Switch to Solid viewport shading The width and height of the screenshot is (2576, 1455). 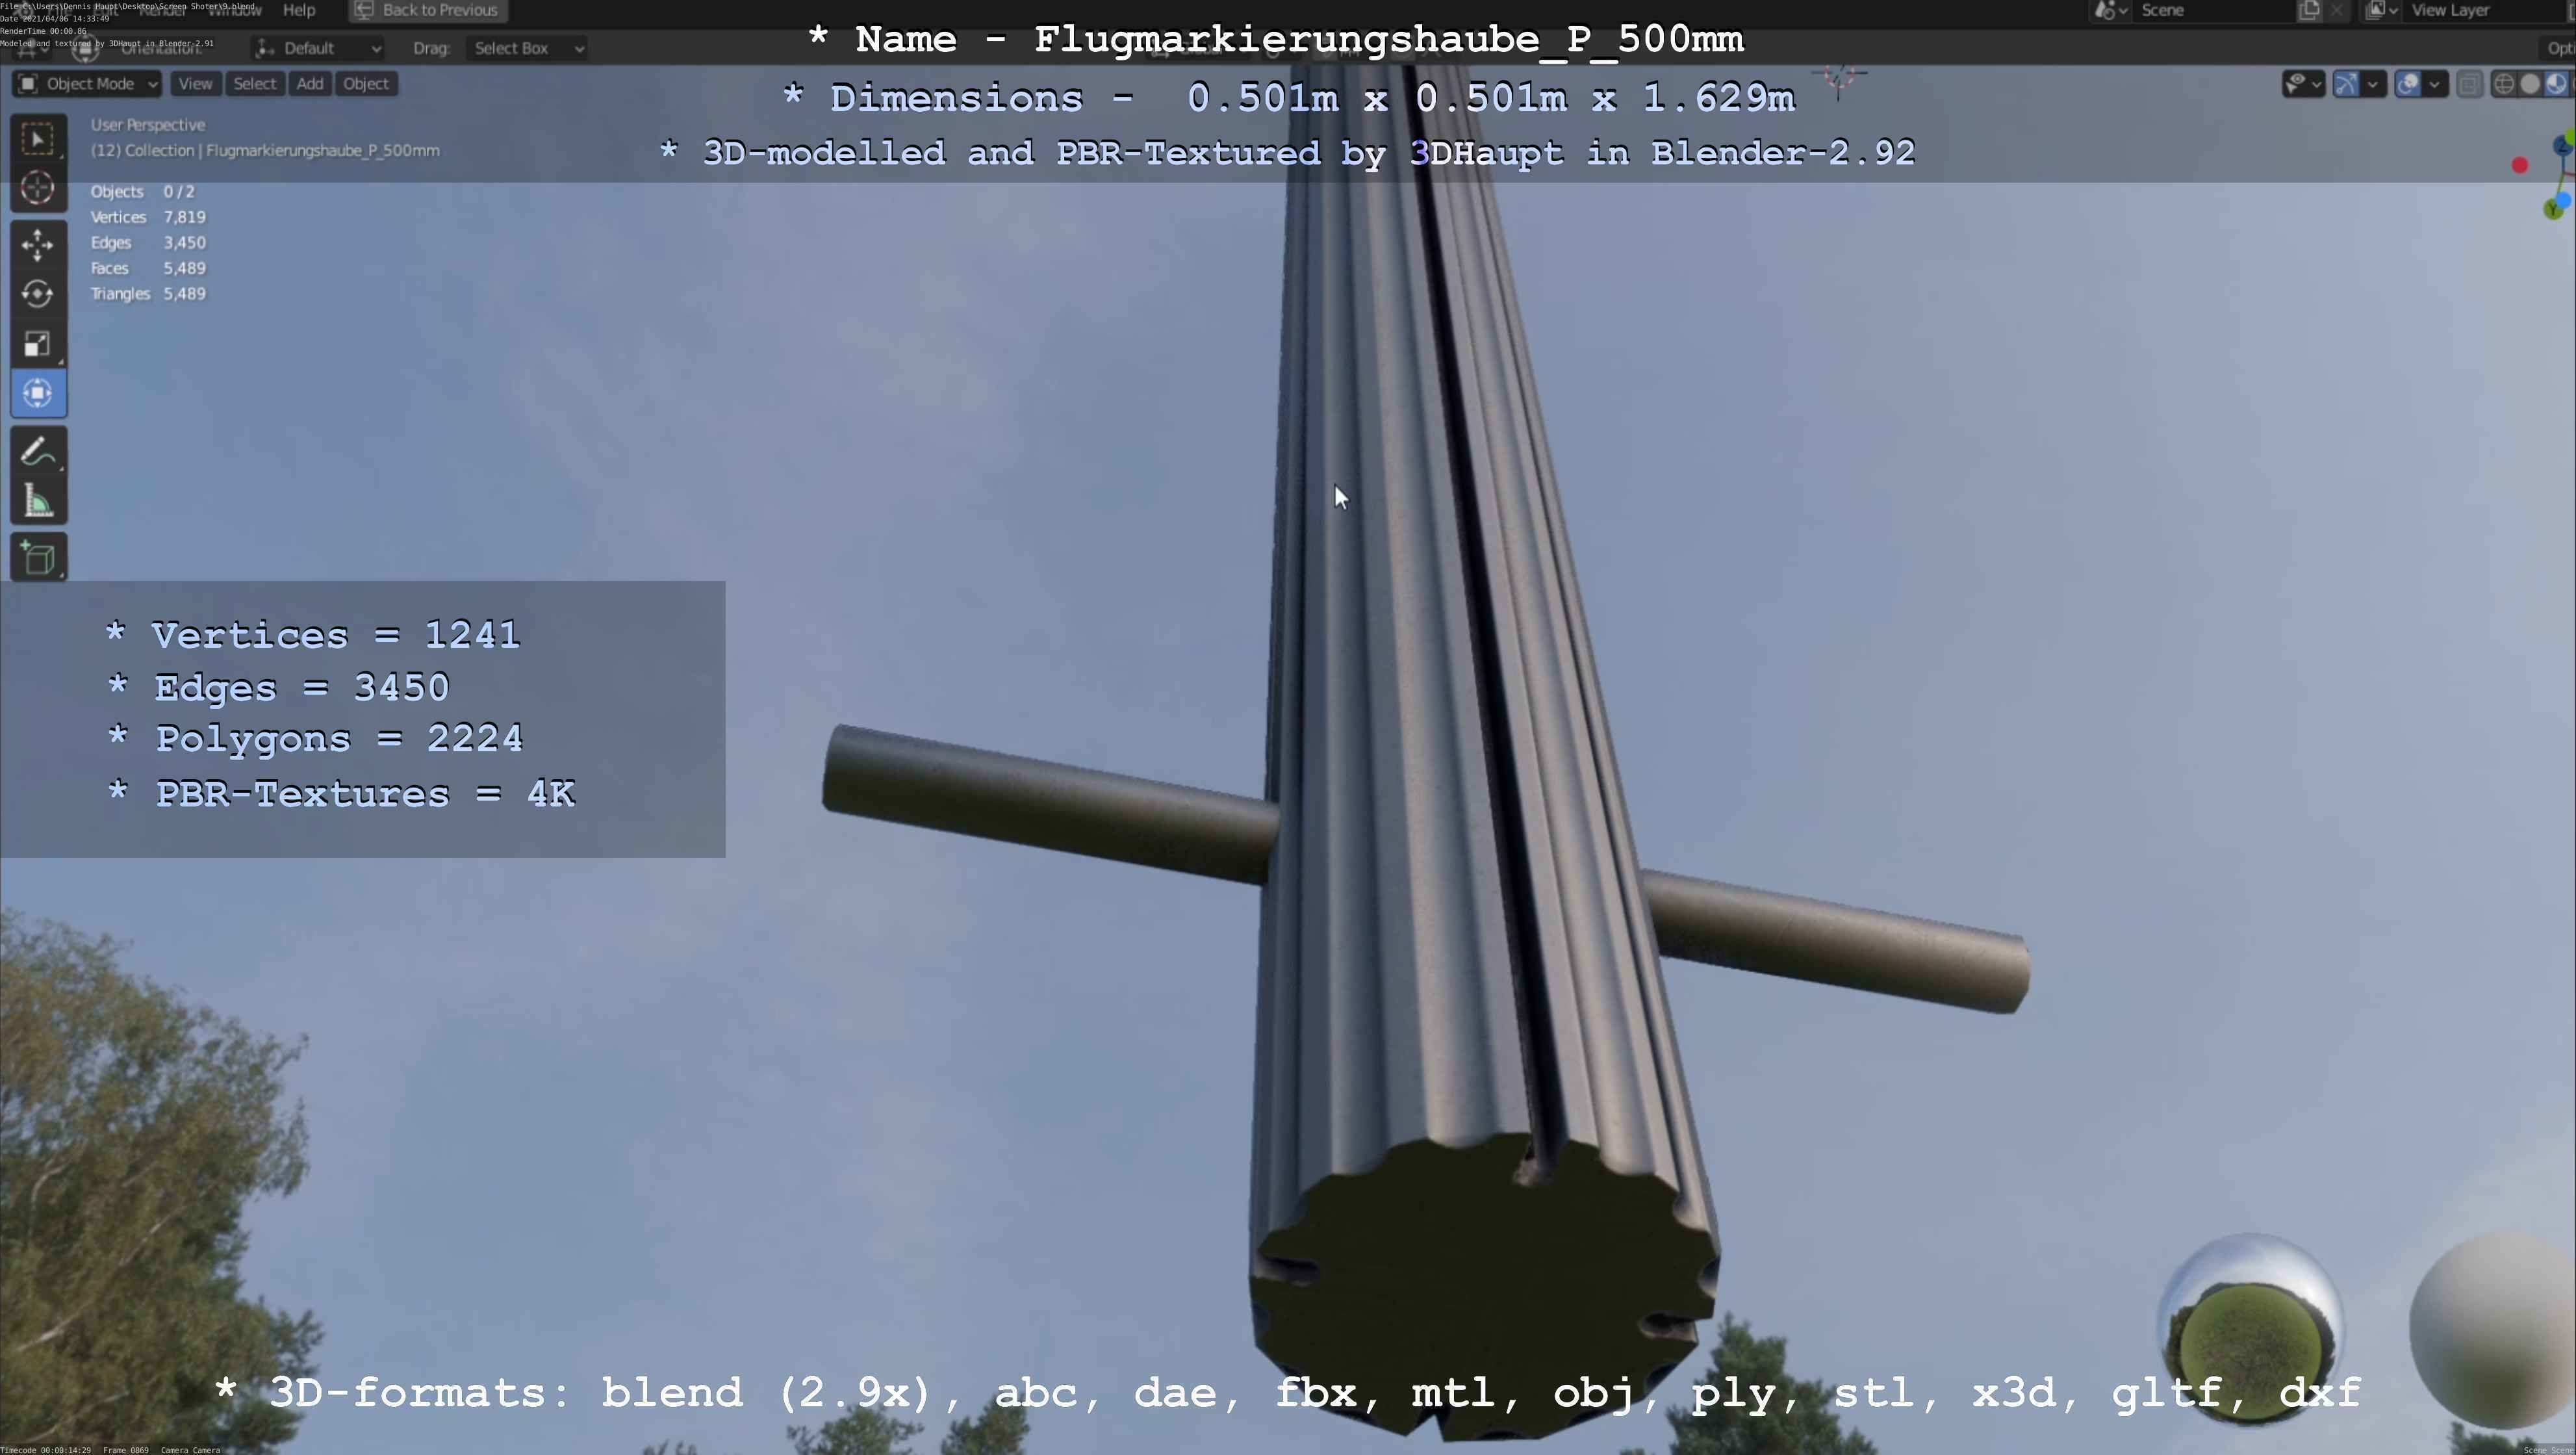(x=2530, y=84)
